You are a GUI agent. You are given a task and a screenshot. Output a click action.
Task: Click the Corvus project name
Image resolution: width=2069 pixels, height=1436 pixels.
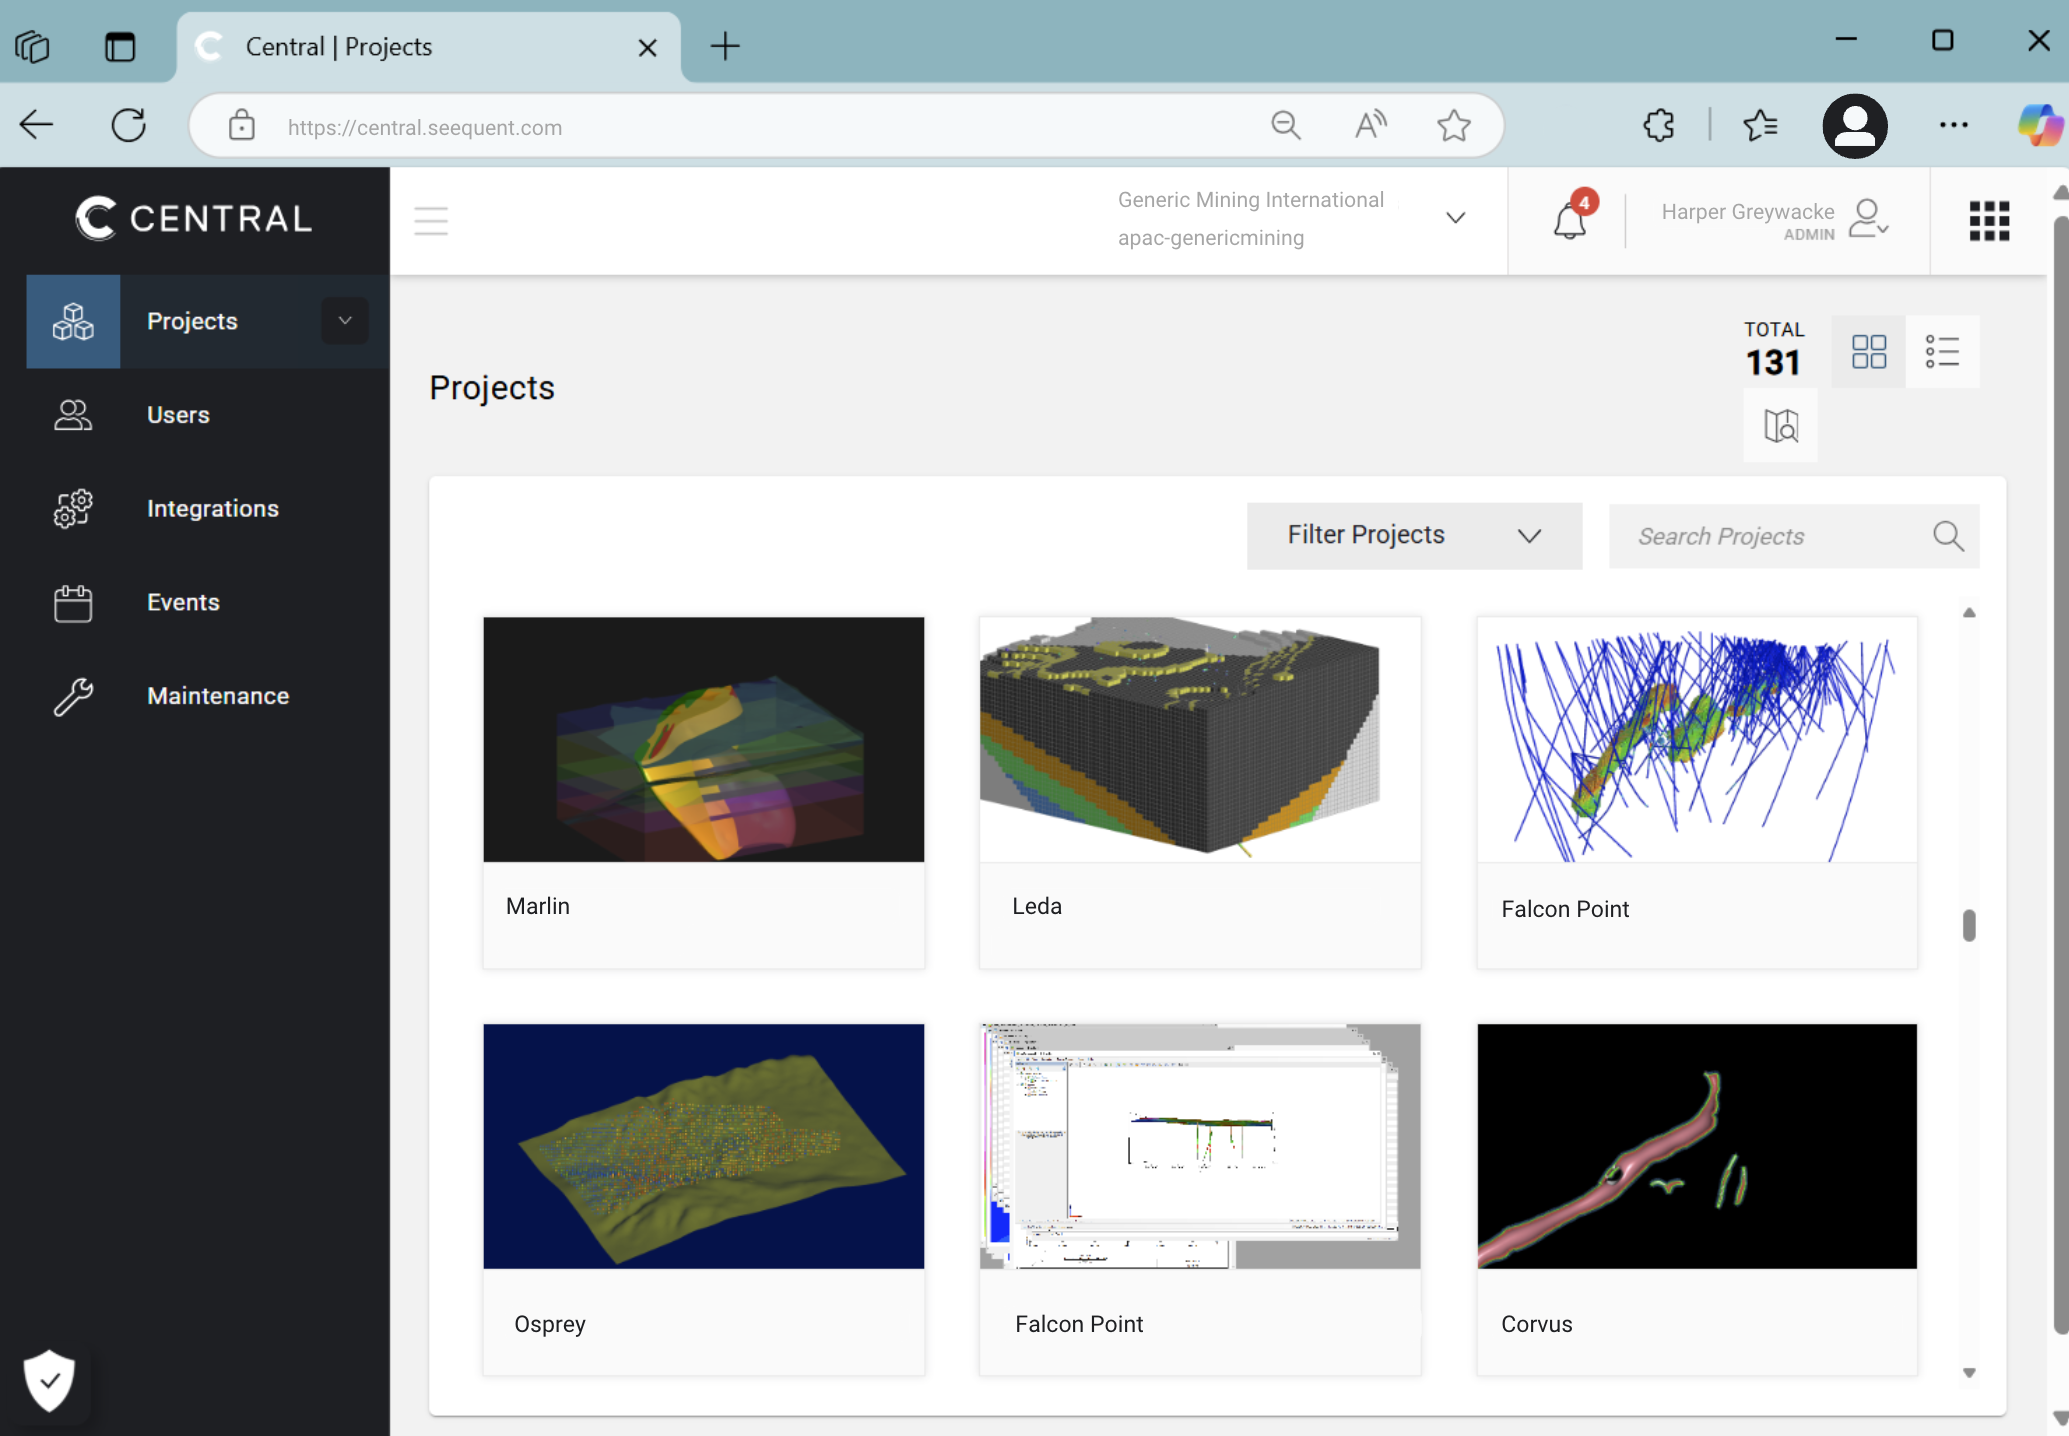(1537, 1324)
